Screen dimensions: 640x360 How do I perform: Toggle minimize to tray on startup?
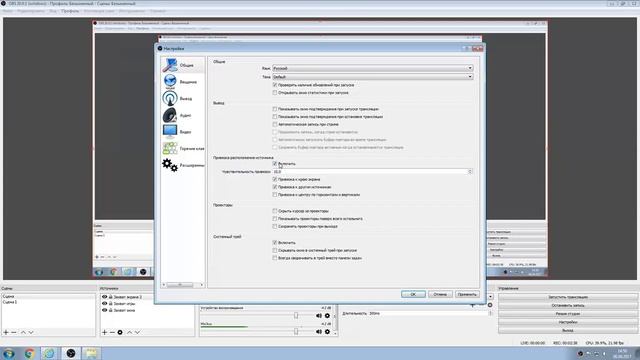(x=275, y=250)
